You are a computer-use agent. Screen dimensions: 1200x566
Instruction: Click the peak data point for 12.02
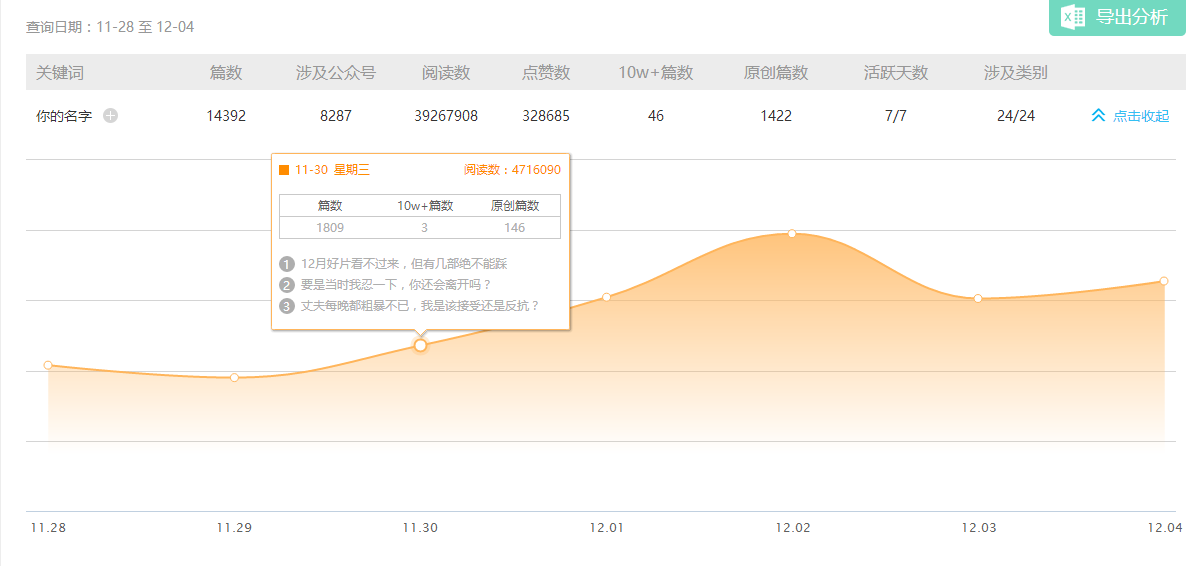[x=792, y=233]
